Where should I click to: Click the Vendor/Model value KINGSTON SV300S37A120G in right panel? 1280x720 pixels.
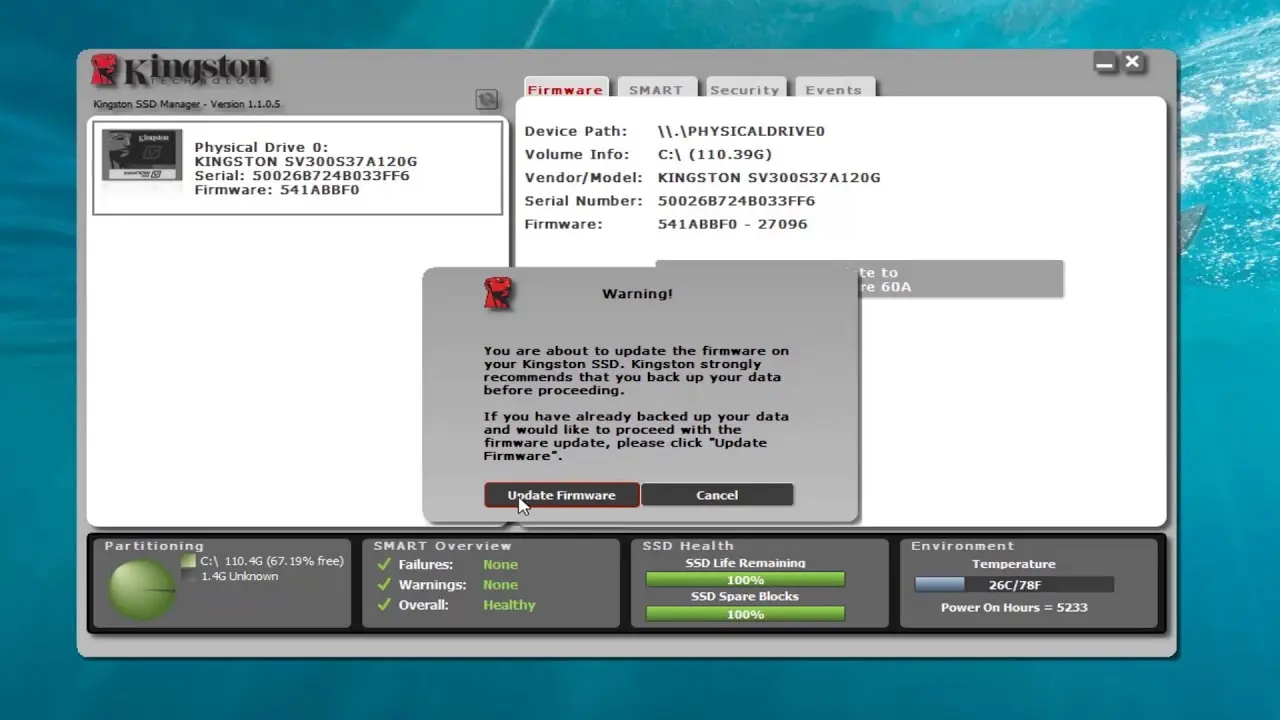coord(769,177)
